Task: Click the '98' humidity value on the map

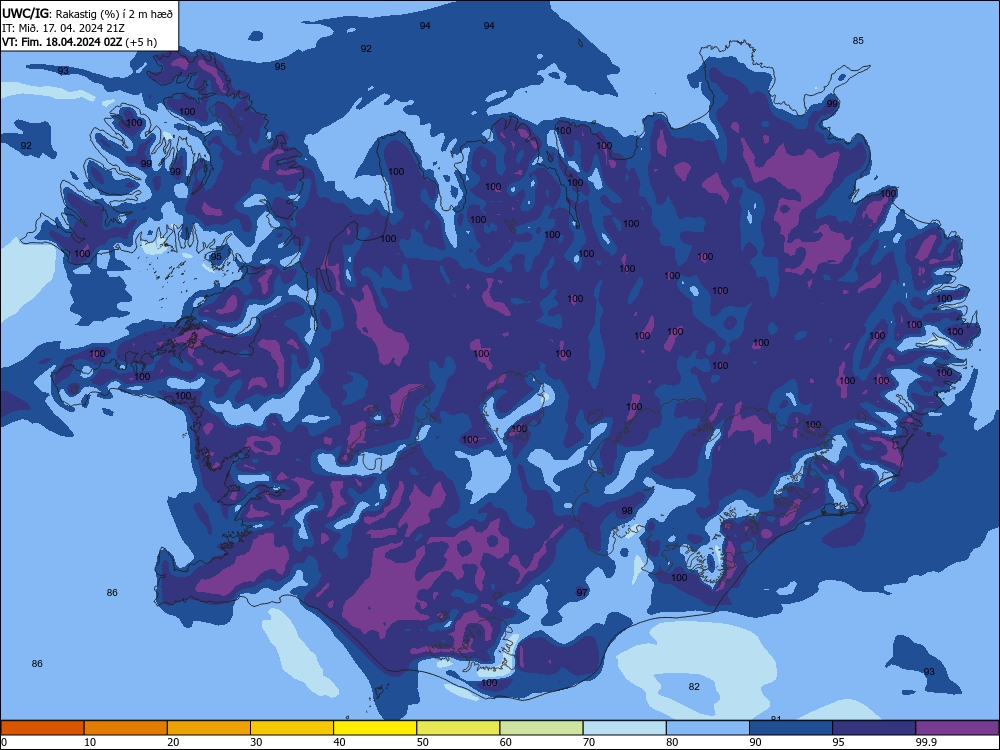Action: coord(627,511)
